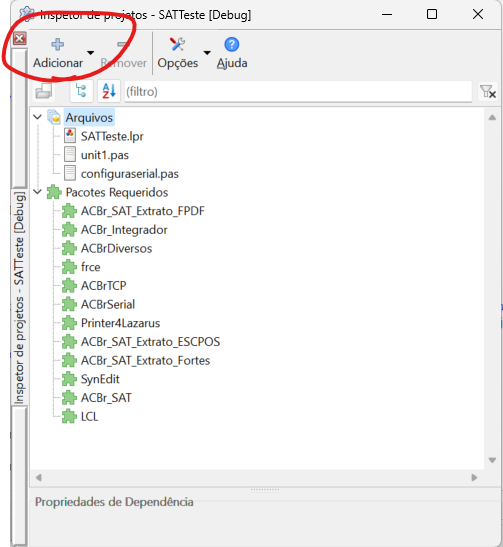The image size is (503, 547).
Task: Click the ACBr_SAT_Extrato_ESCPOS package icon
Action: tap(69, 342)
